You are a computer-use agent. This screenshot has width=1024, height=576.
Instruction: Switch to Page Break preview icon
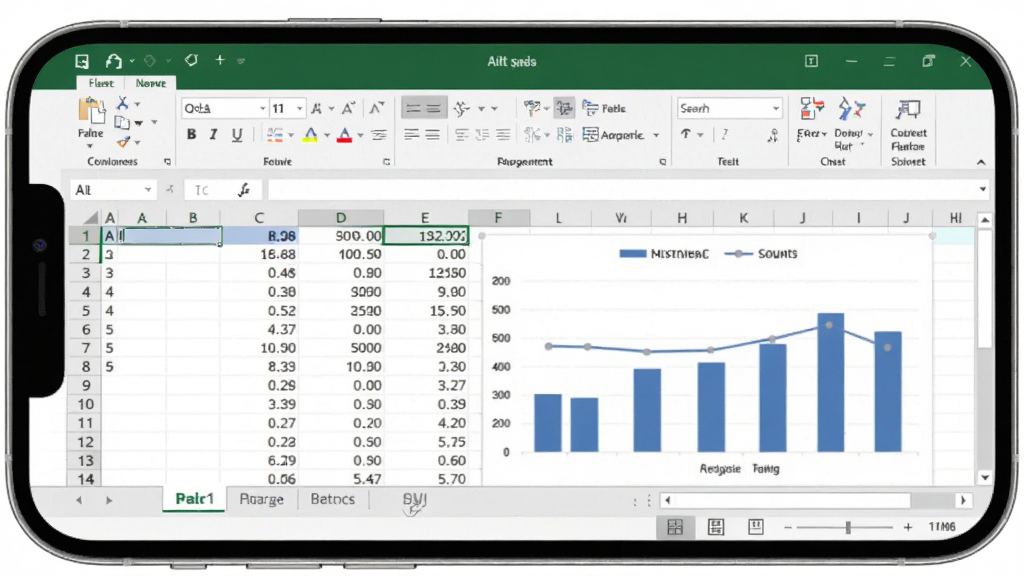pyautogui.click(x=756, y=527)
